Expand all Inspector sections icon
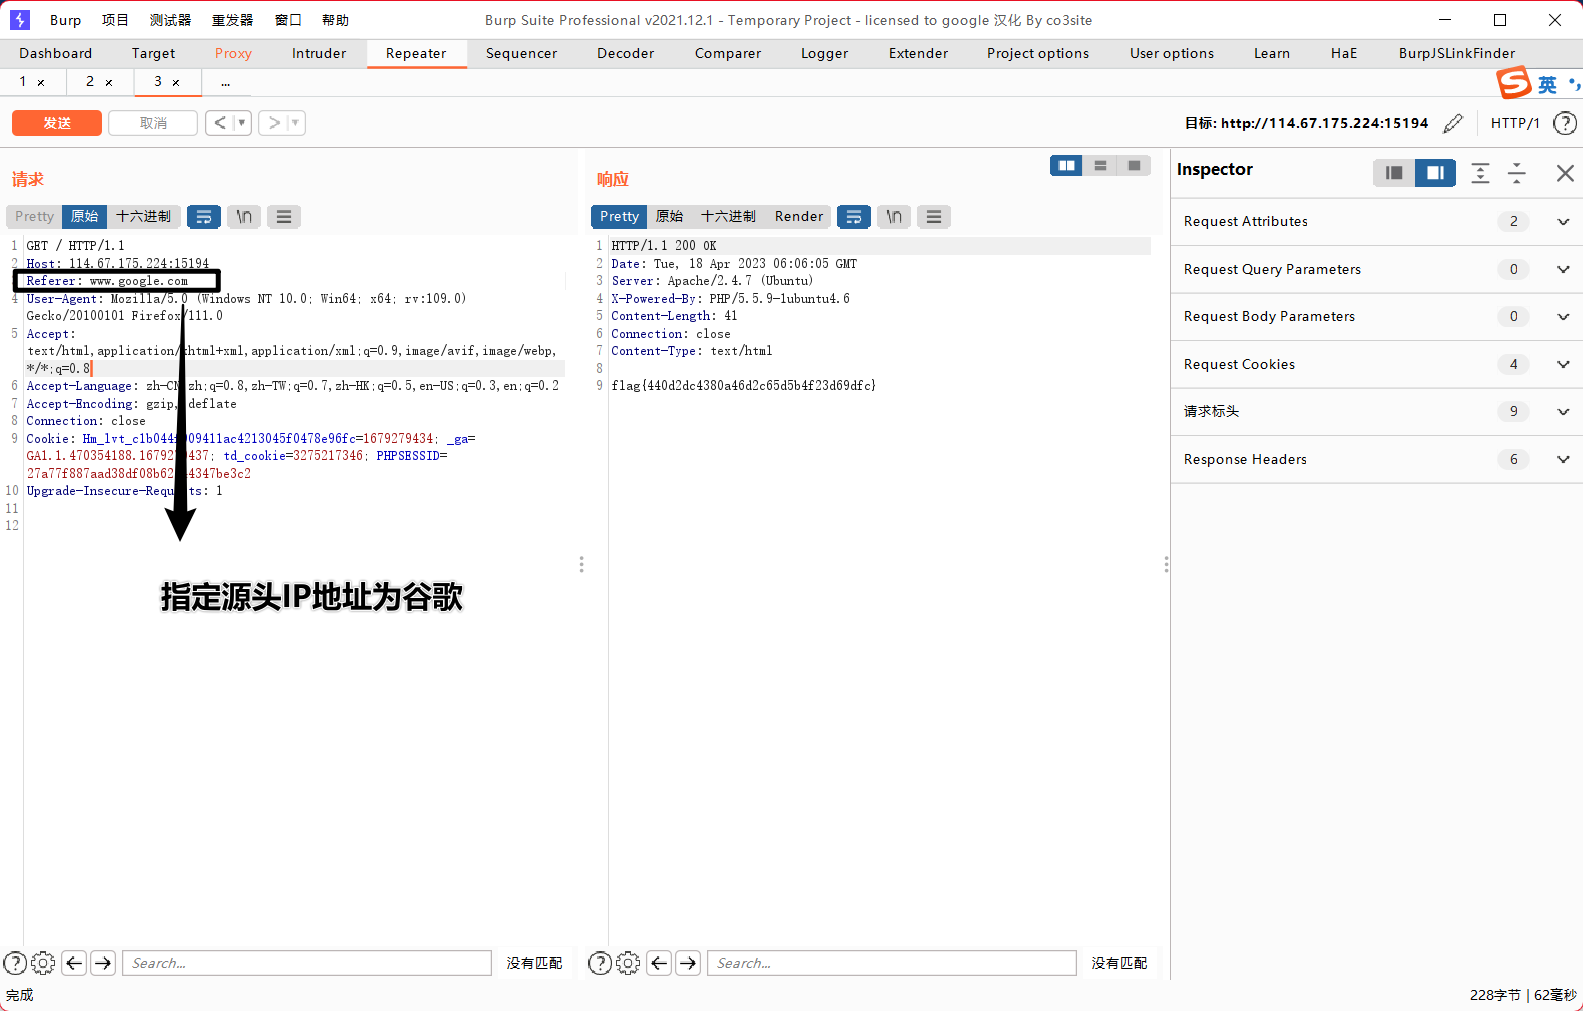The image size is (1583, 1011). coord(1481,173)
